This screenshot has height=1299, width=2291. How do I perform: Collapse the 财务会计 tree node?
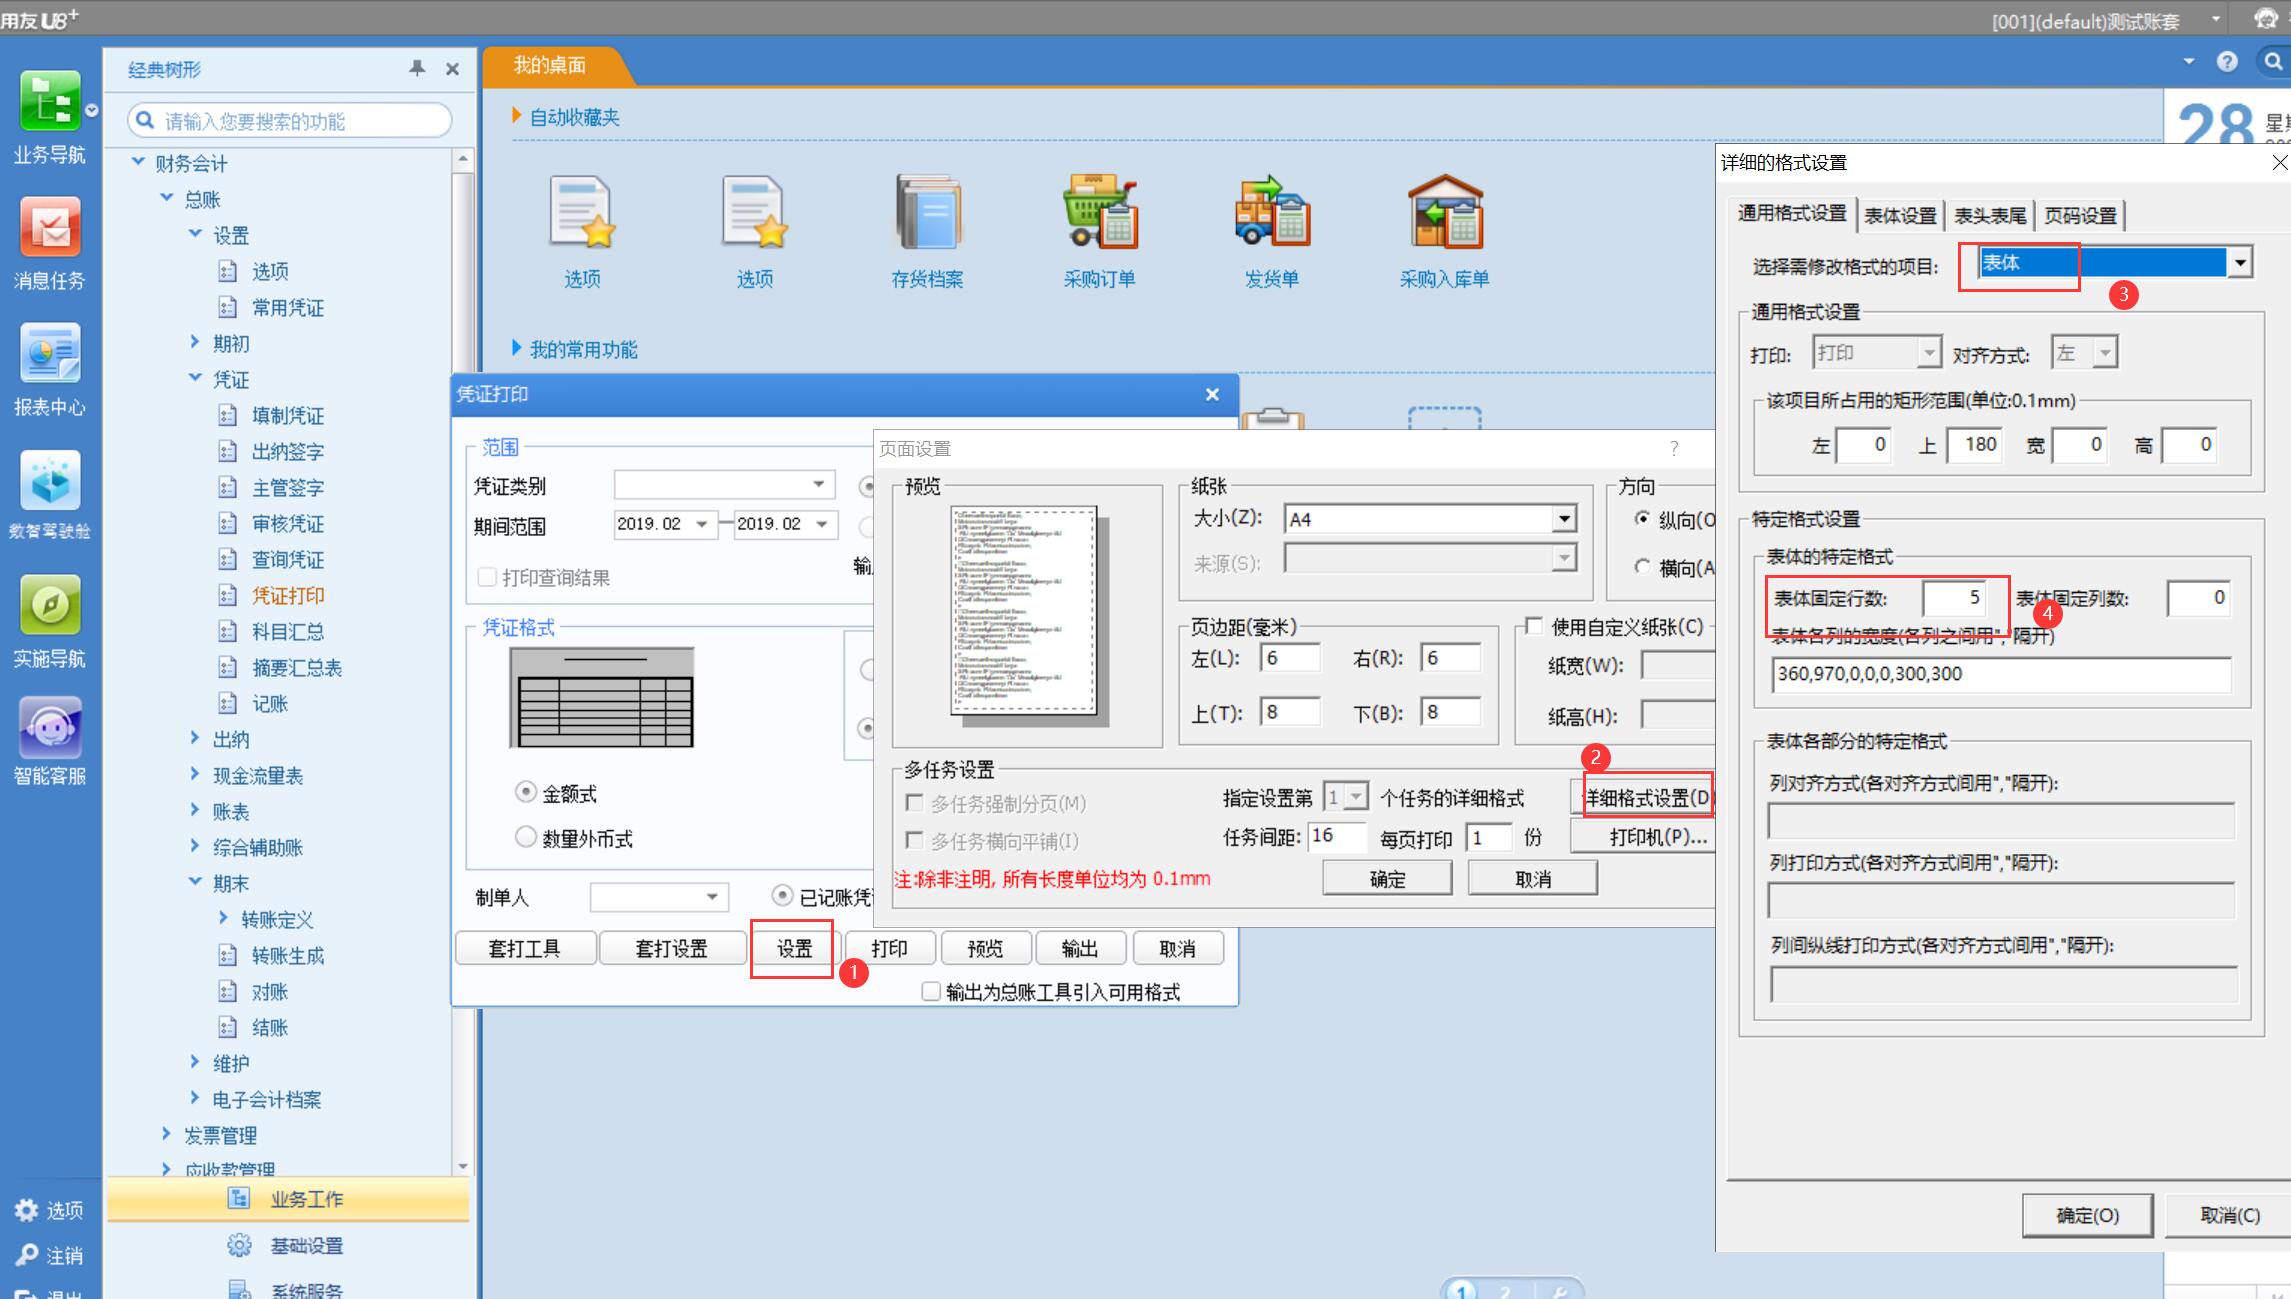pos(139,162)
